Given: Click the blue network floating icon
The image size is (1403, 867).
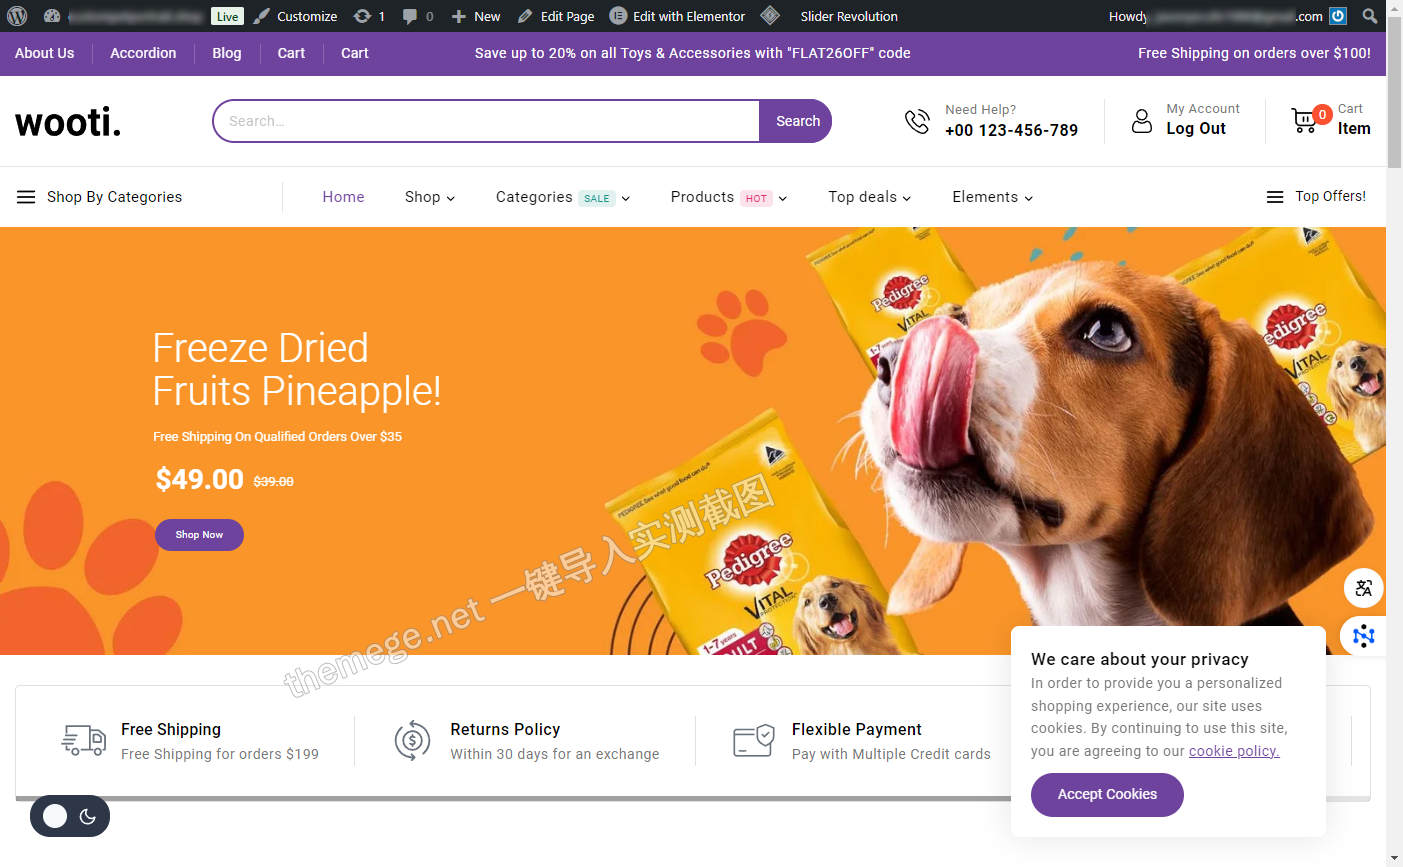Looking at the screenshot, I should [1363, 635].
